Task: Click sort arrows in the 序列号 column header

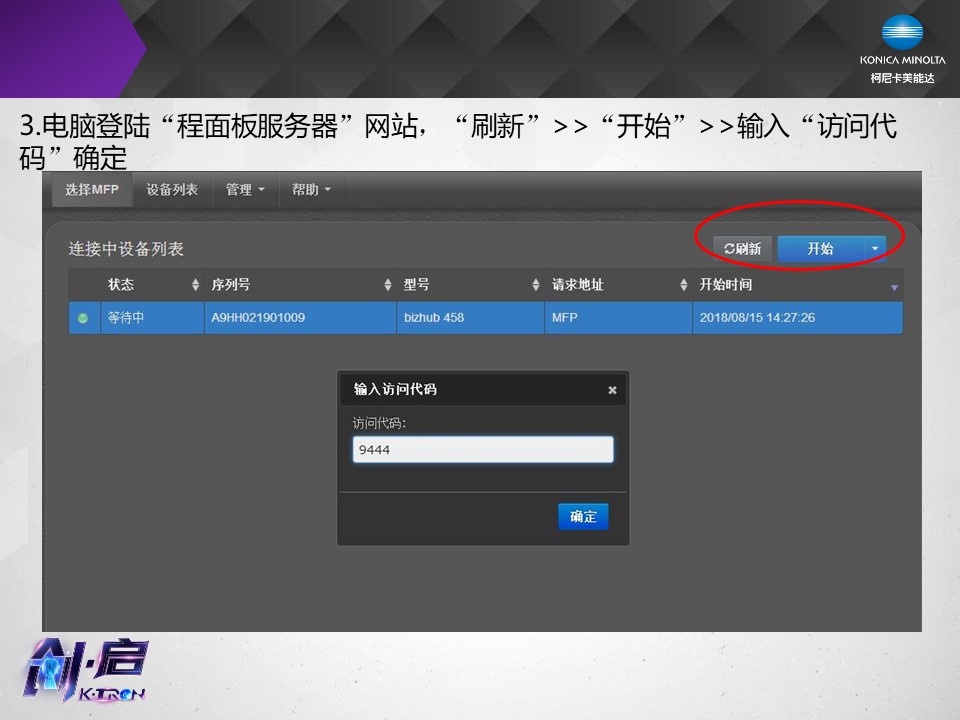Action: 388,286
